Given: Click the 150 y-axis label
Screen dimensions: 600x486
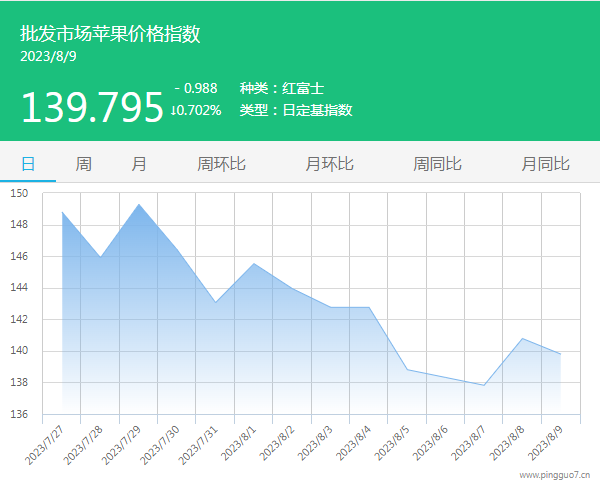Looking at the screenshot, I should (20, 193).
